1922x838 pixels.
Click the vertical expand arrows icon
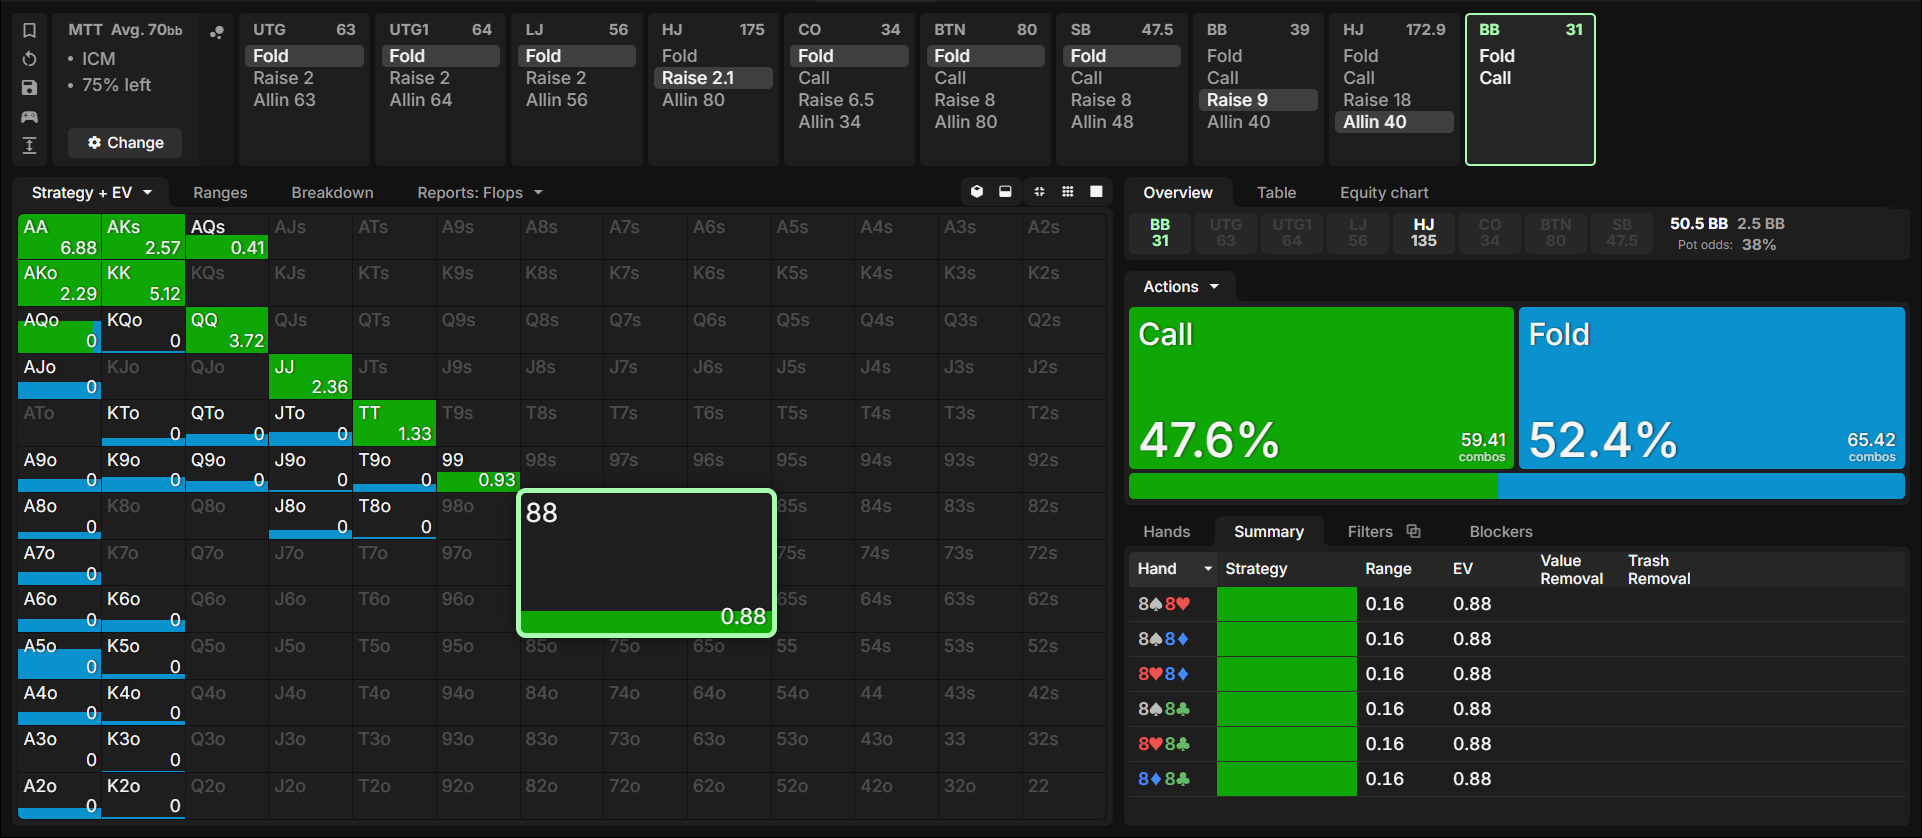[x=29, y=146]
